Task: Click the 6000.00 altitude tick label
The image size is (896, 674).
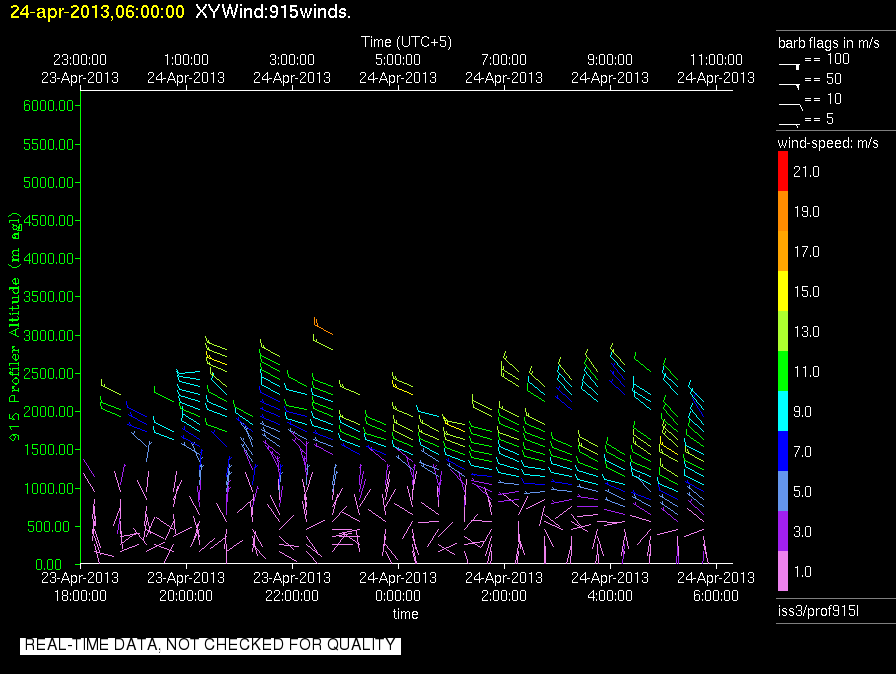Action: [x=49, y=106]
